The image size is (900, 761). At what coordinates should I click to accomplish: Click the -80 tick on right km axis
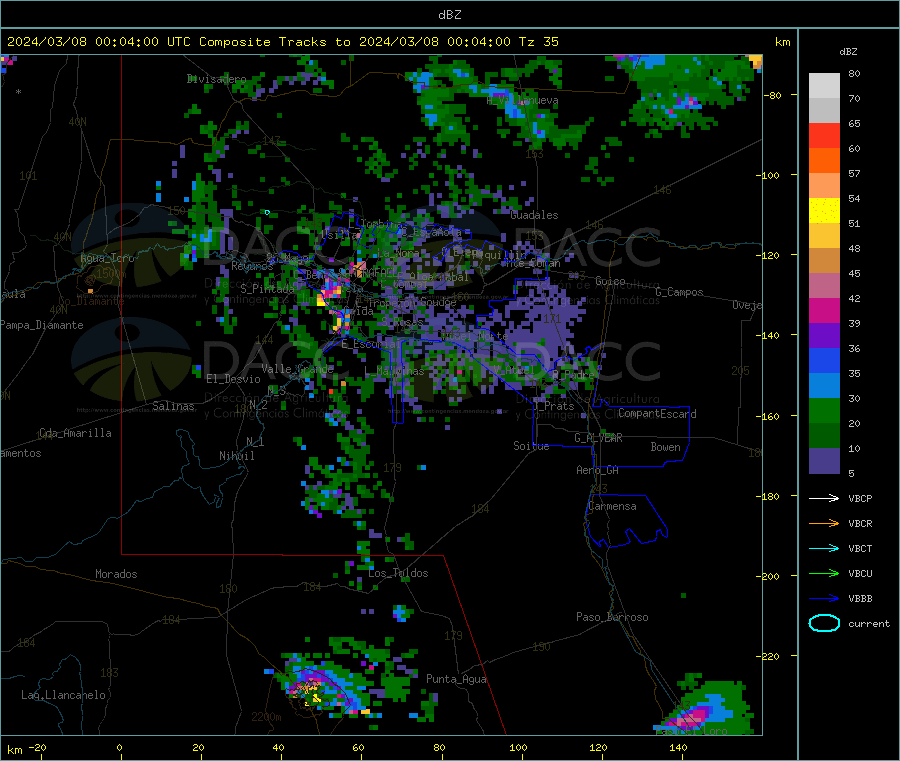[772, 95]
